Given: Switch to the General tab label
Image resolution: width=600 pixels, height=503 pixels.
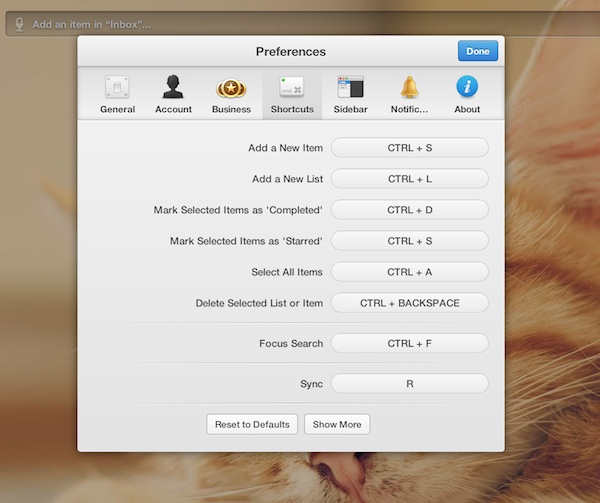Looking at the screenshot, I should tap(117, 109).
